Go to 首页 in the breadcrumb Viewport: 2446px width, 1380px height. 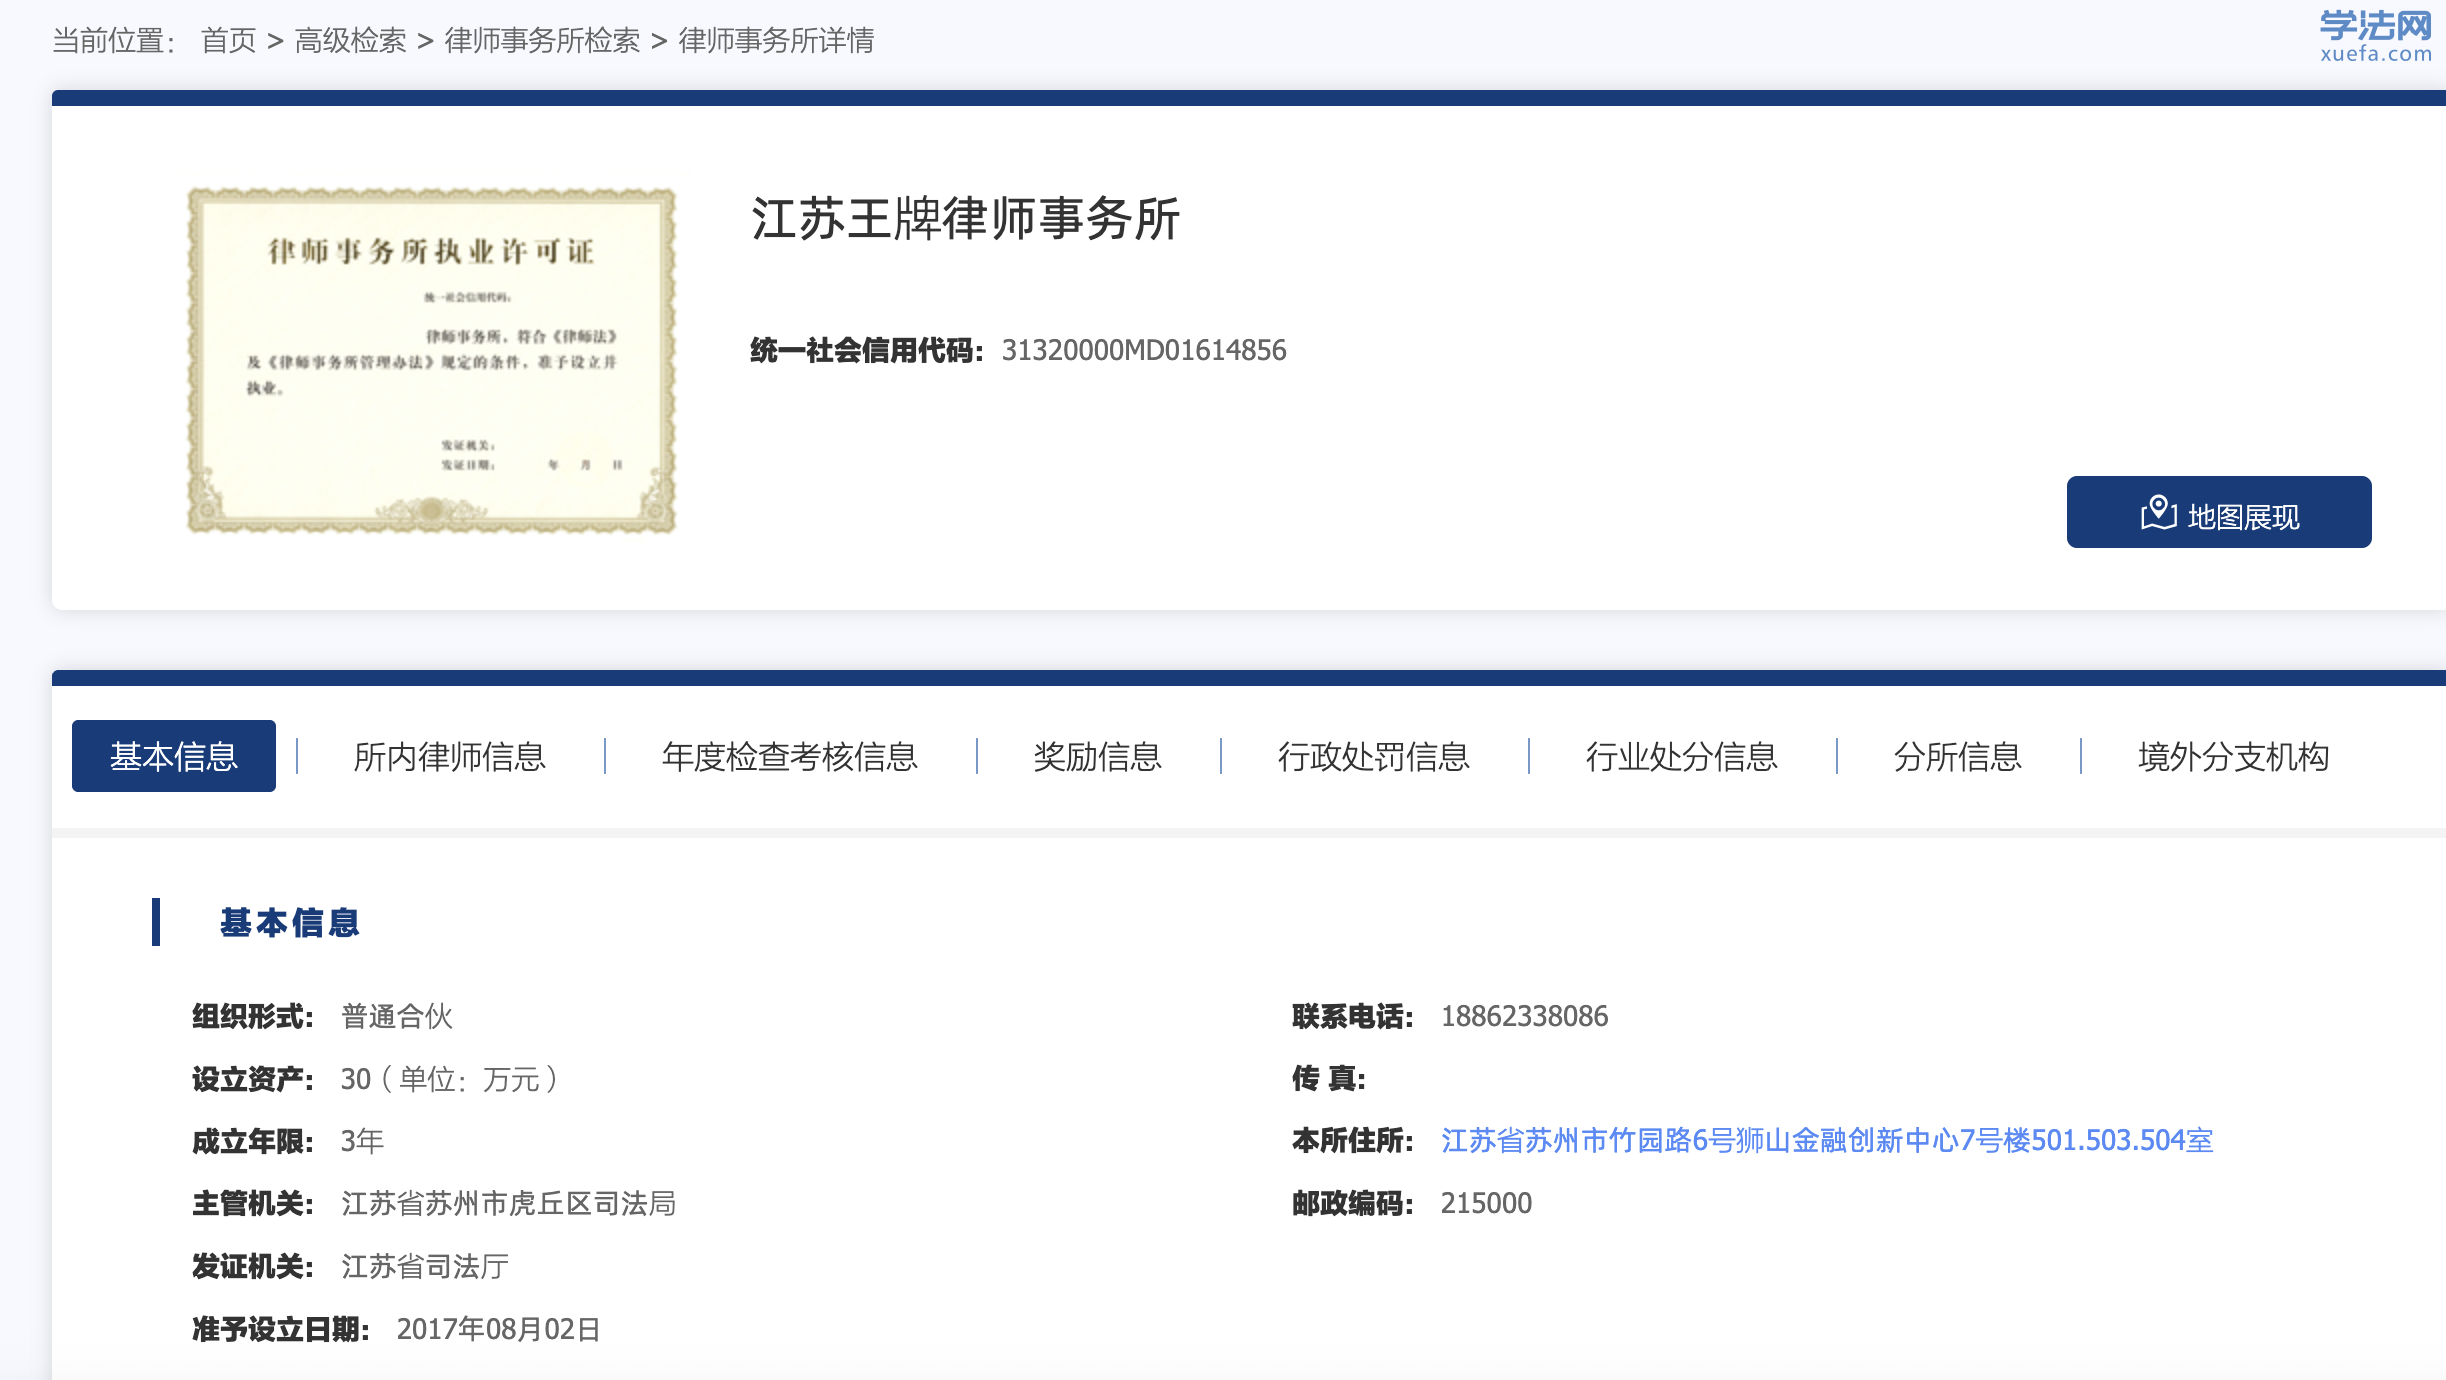pyautogui.click(x=229, y=41)
